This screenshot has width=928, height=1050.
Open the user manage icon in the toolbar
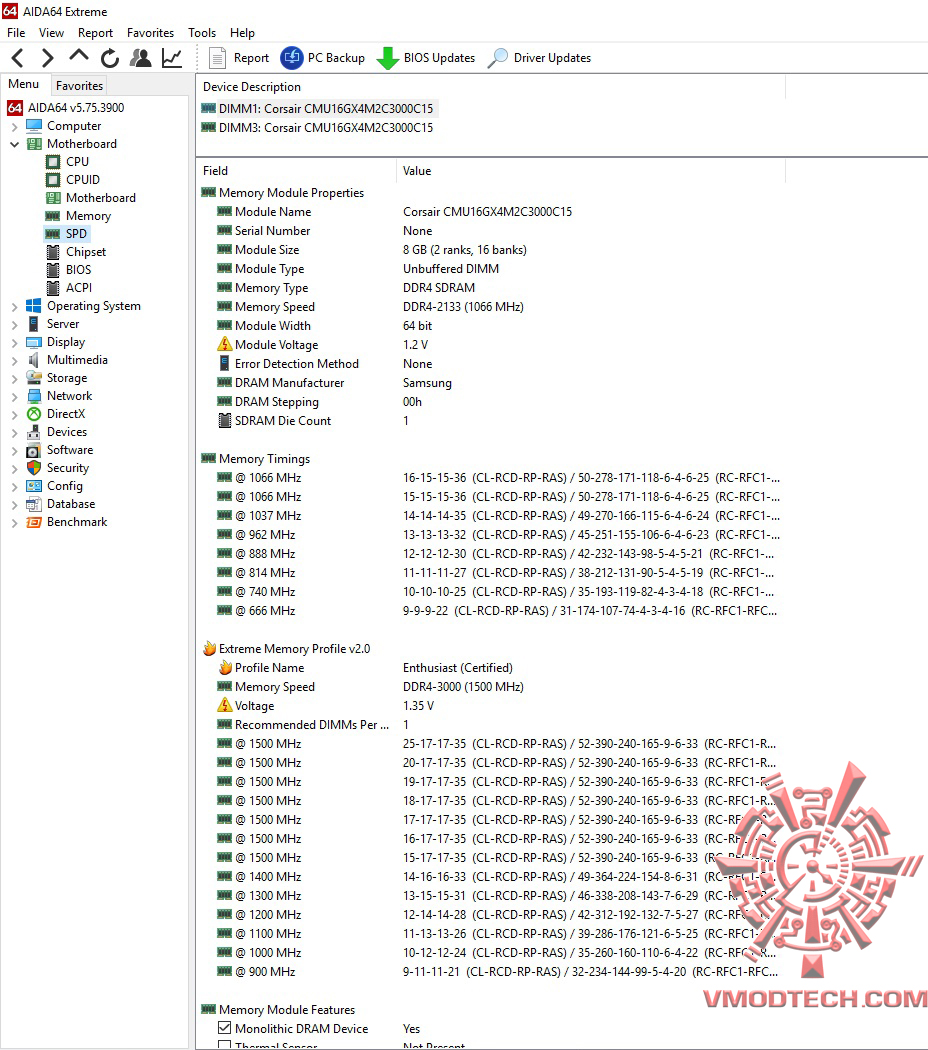(x=141, y=58)
